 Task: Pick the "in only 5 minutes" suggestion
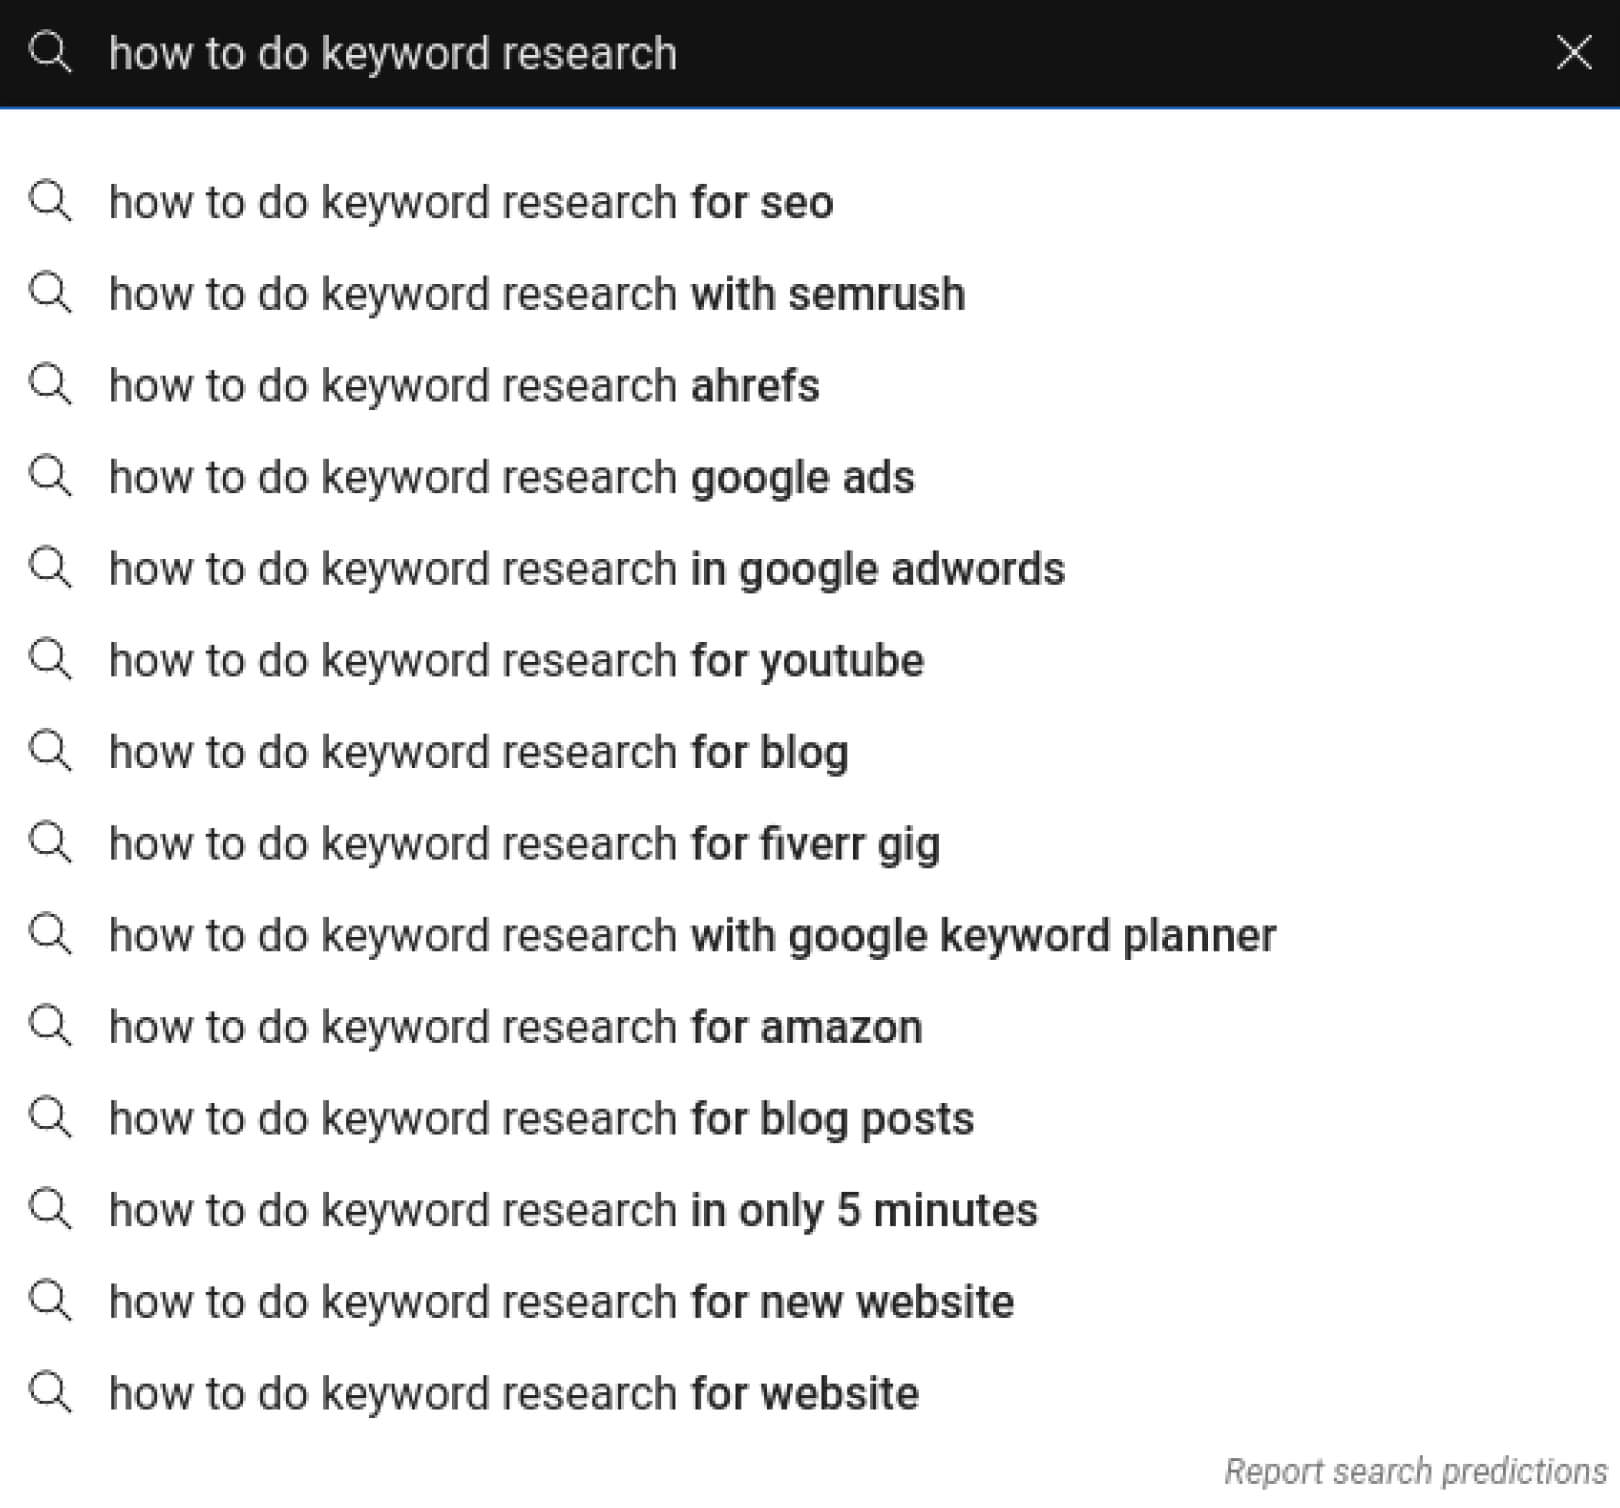(573, 1210)
